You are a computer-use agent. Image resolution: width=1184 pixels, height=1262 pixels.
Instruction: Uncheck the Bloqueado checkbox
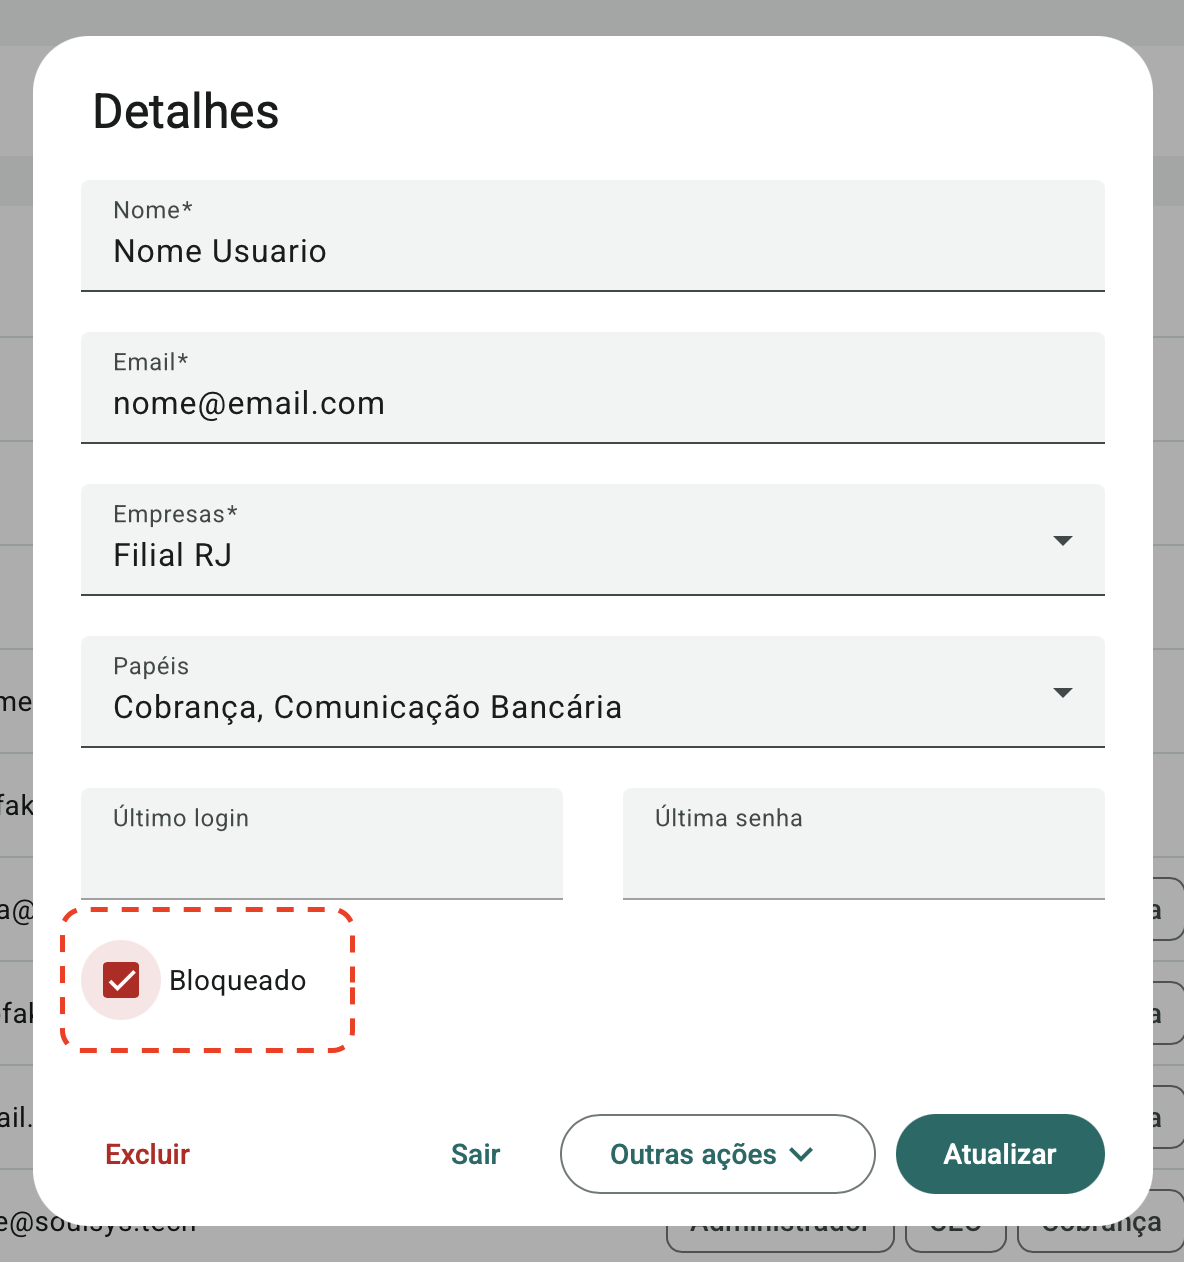coord(121,980)
